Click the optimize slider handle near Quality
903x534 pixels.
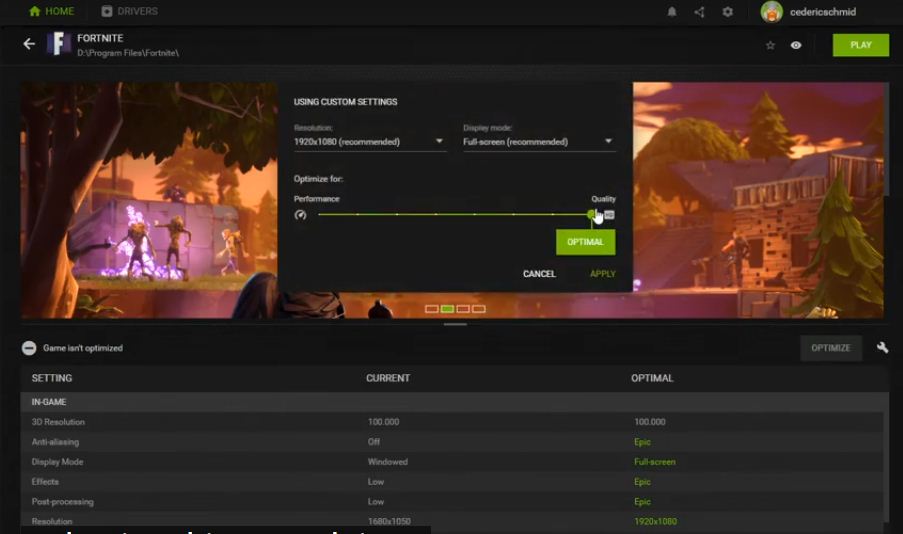pos(591,214)
